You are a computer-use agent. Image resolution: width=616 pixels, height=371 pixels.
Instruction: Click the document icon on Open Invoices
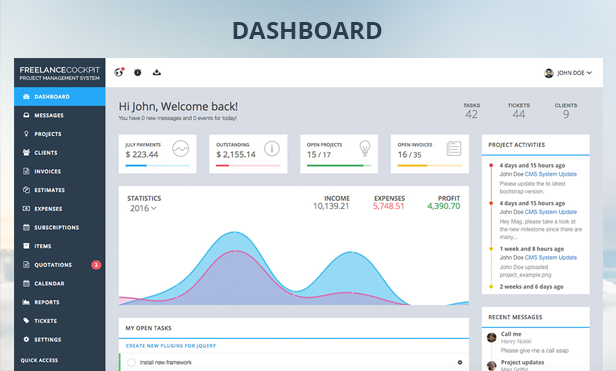coord(454,149)
